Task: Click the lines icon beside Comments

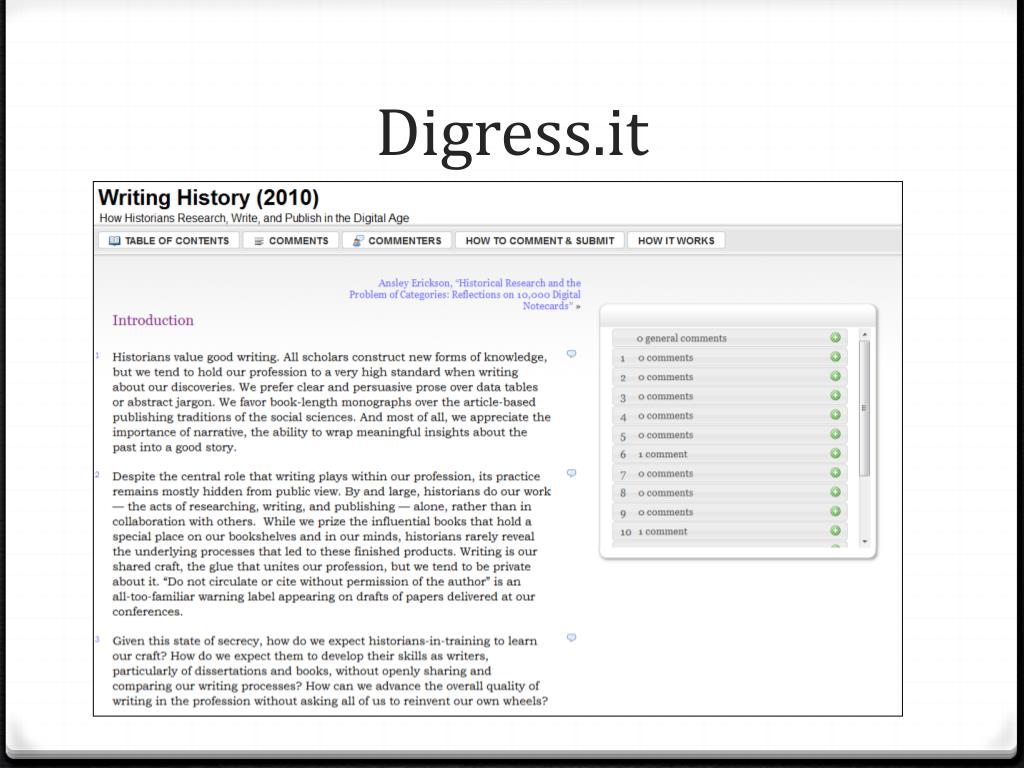Action: [x=259, y=241]
